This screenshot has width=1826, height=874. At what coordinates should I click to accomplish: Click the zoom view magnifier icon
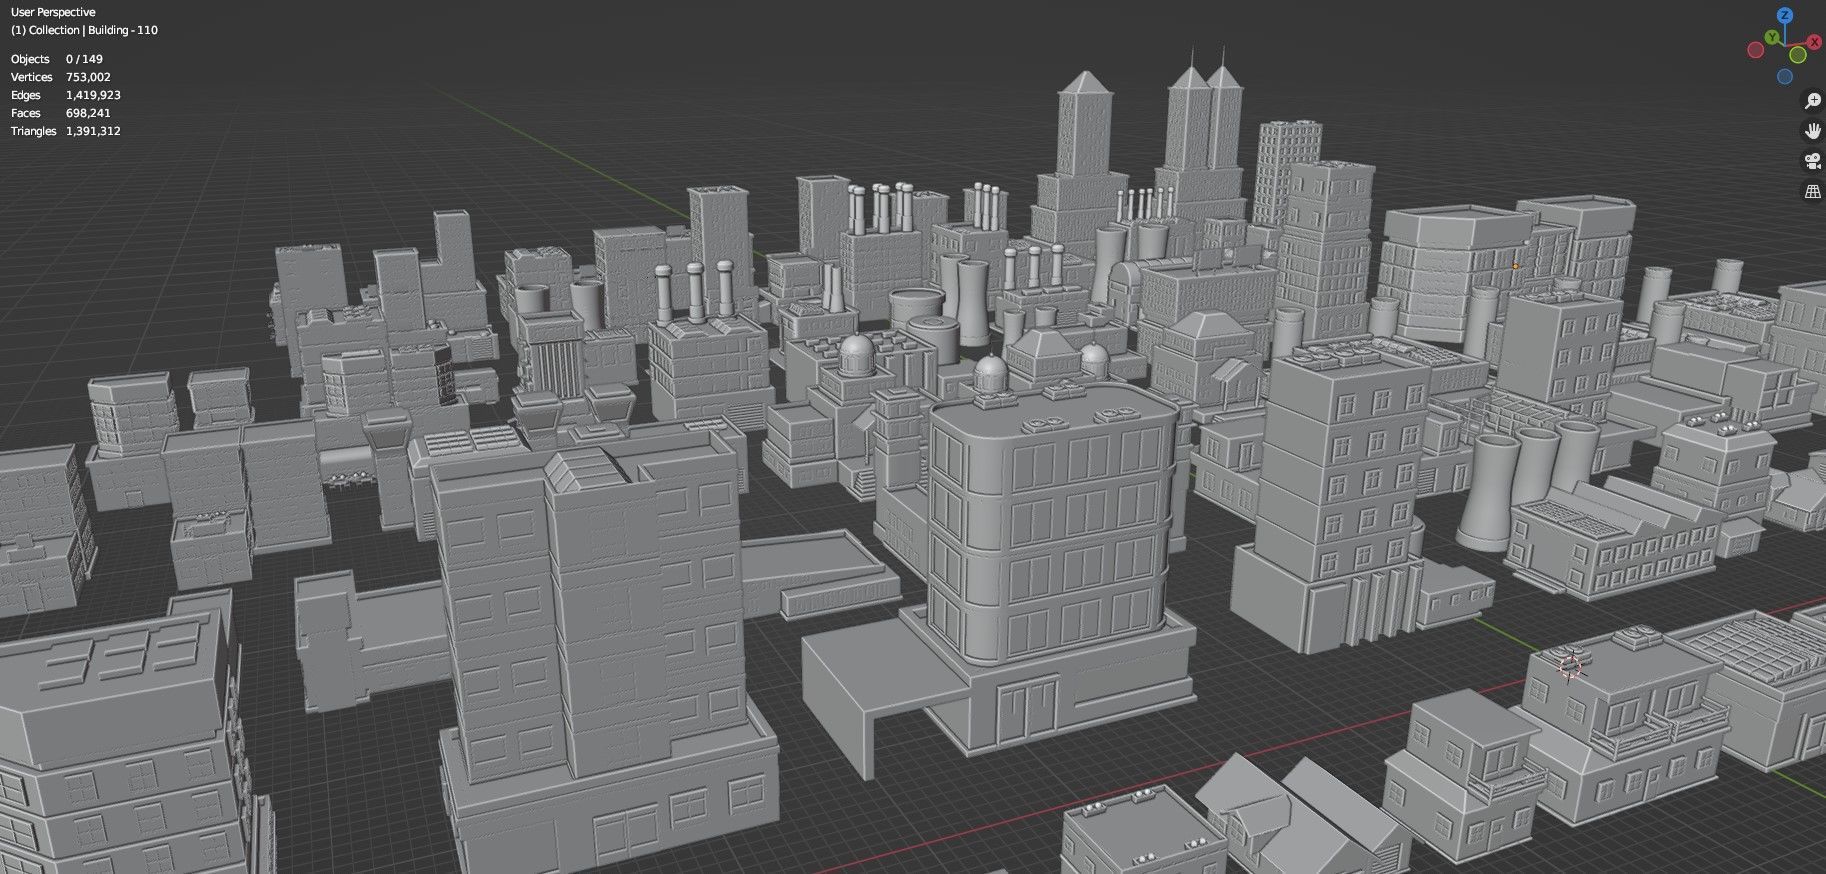click(x=1812, y=101)
